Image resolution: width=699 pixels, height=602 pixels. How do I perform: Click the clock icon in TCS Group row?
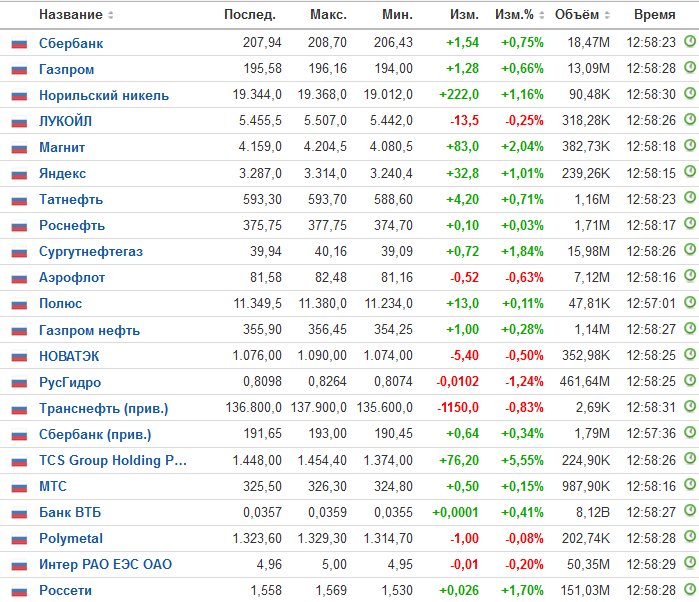pos(690,458)
